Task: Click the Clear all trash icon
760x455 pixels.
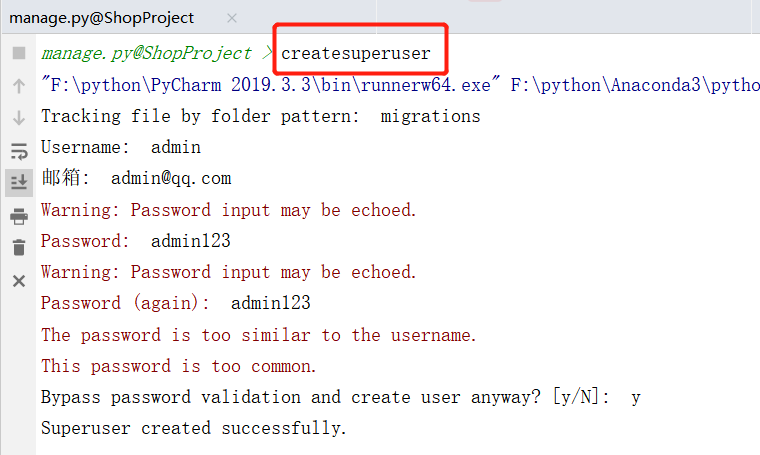Action: pyautogui.click(x=19, y=247)
